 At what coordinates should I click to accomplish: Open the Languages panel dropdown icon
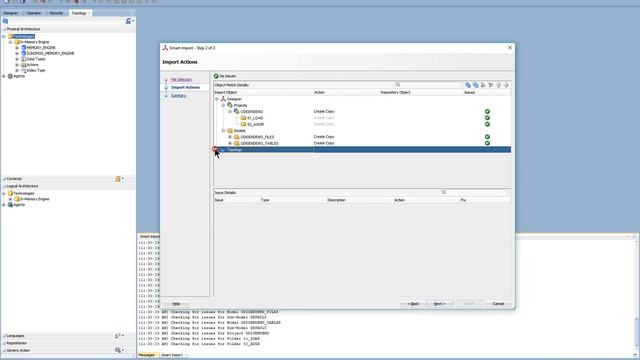(x=119, y=336)
